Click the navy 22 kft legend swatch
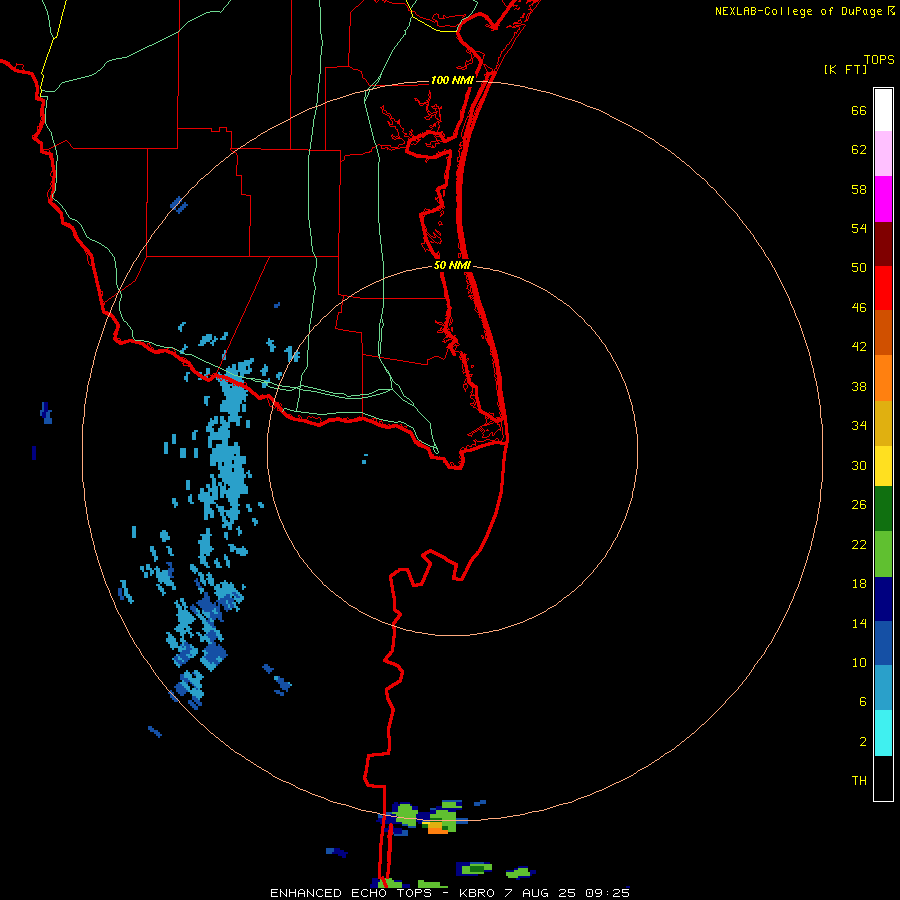900x900 pixels. tap(883, 599)
